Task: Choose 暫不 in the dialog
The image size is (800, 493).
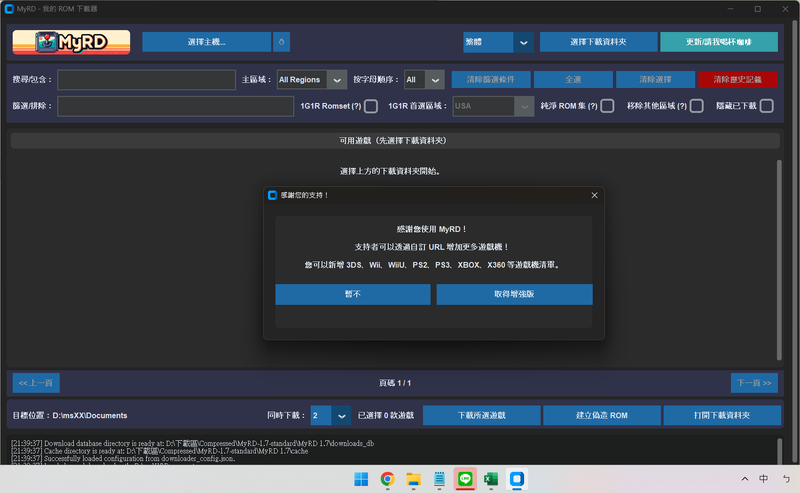Action: point(353,294)
